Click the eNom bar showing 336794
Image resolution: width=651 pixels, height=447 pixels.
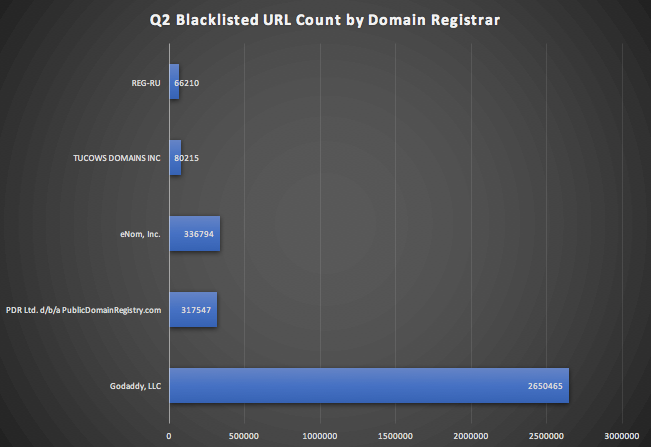coord(195,234)
